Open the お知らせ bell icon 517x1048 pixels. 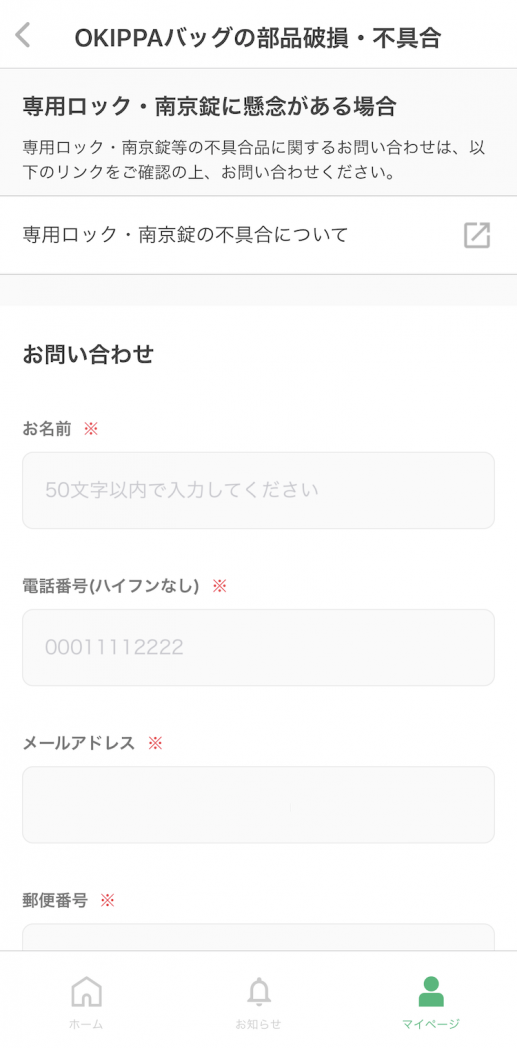pos(258,992)
